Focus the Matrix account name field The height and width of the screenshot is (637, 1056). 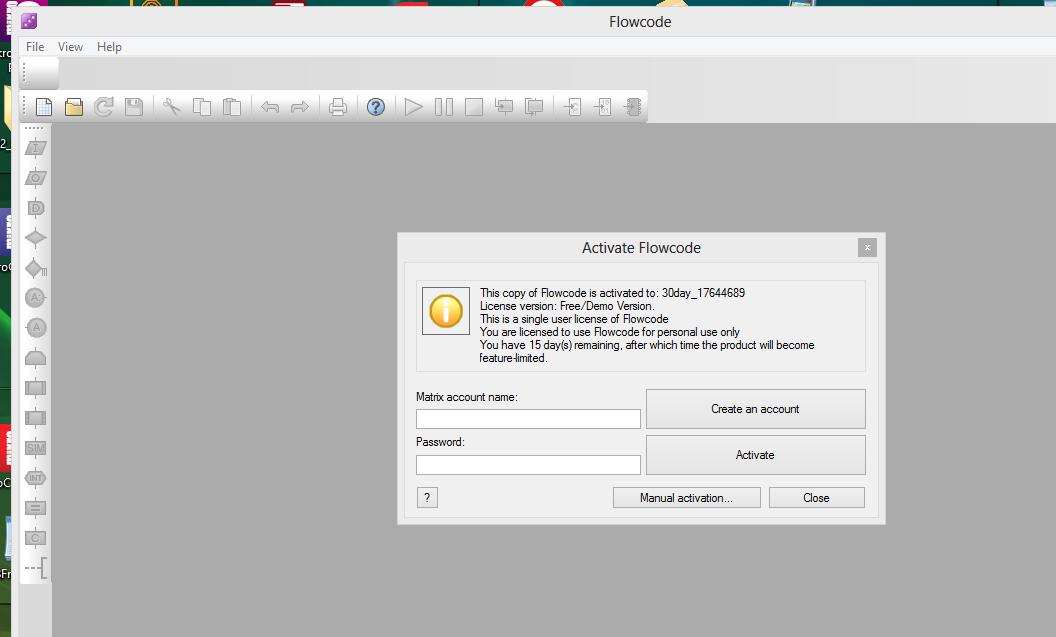(528, 419)
